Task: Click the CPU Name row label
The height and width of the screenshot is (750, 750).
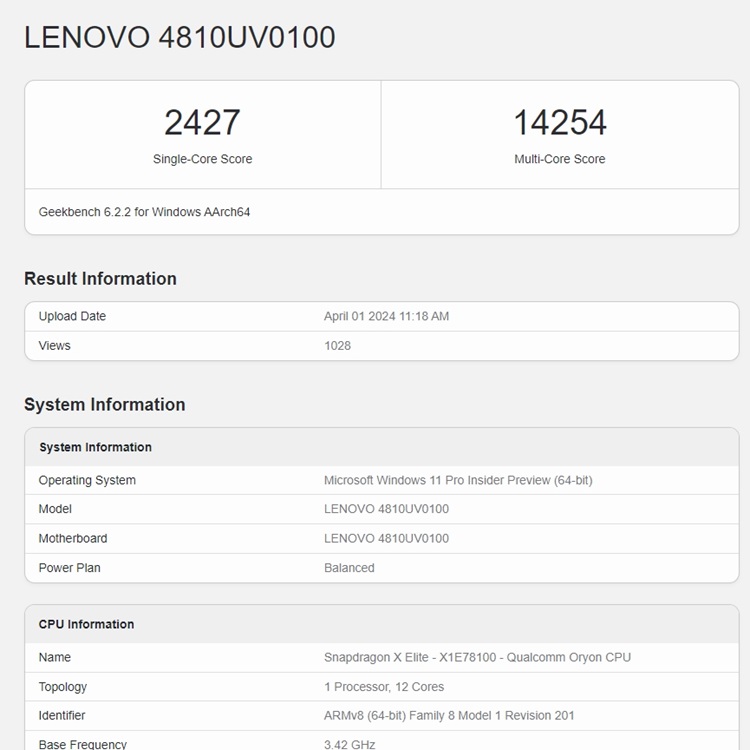Action: coord(55,657)
